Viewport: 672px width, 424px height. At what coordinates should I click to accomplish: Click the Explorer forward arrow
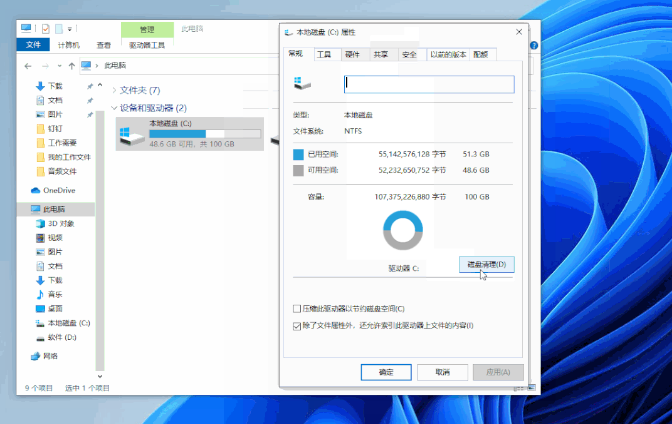coord(45,66)
